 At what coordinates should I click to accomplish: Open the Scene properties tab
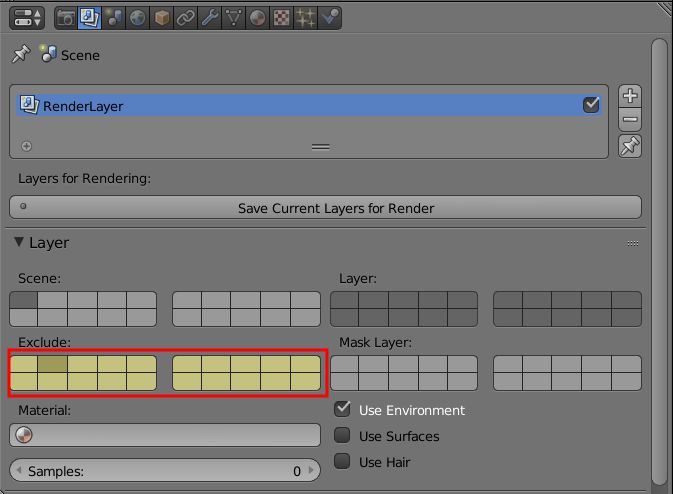(114, 18)
